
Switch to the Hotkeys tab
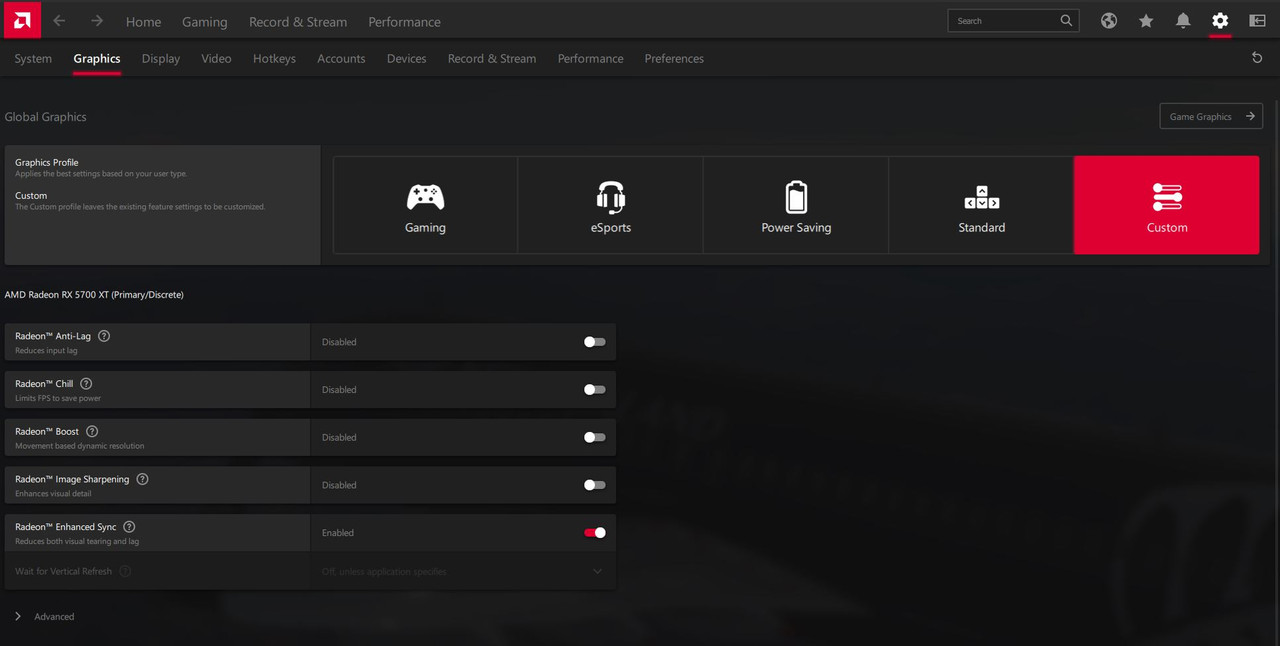[274, 58]
